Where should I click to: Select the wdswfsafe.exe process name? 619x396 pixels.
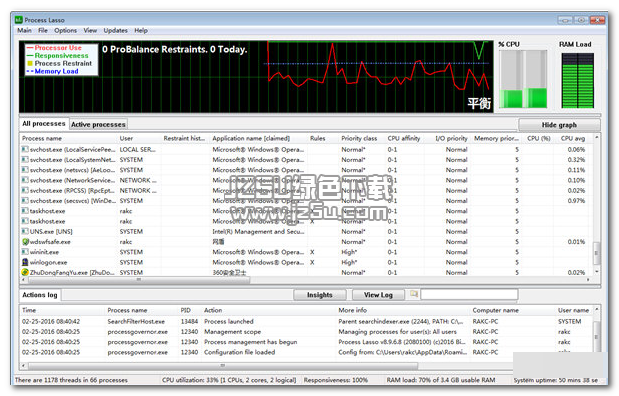tap(50, 242)
